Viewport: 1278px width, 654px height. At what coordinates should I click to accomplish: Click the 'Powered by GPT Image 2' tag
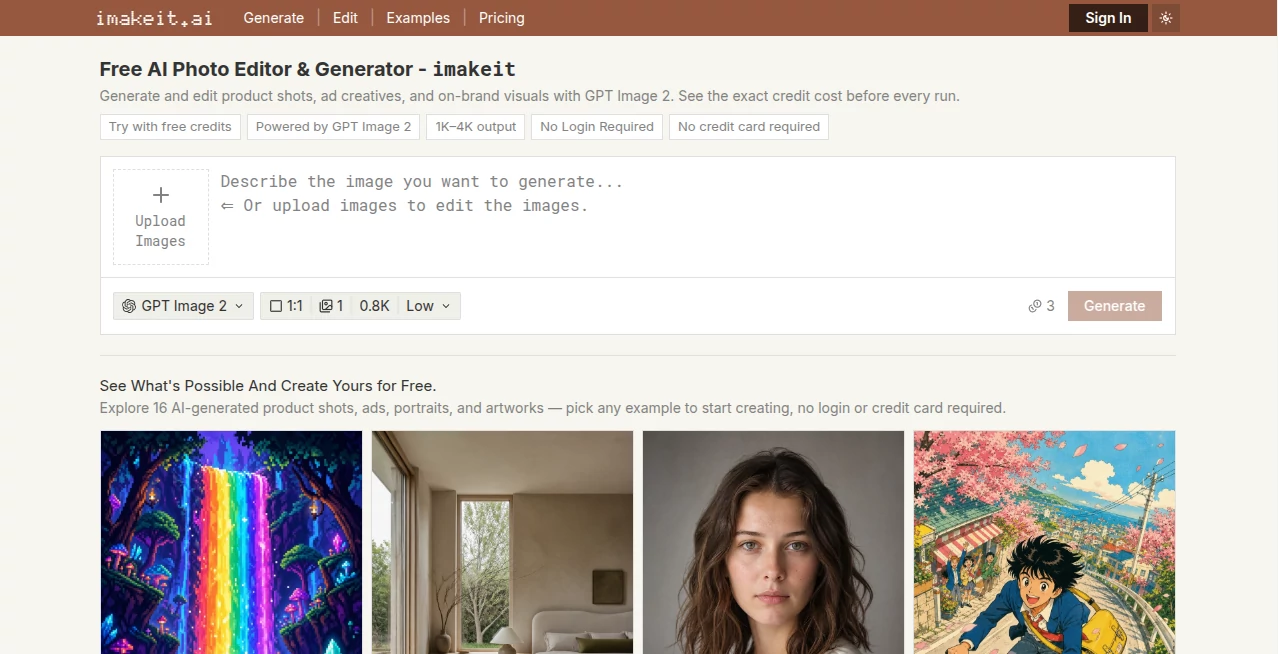(333, 127)
